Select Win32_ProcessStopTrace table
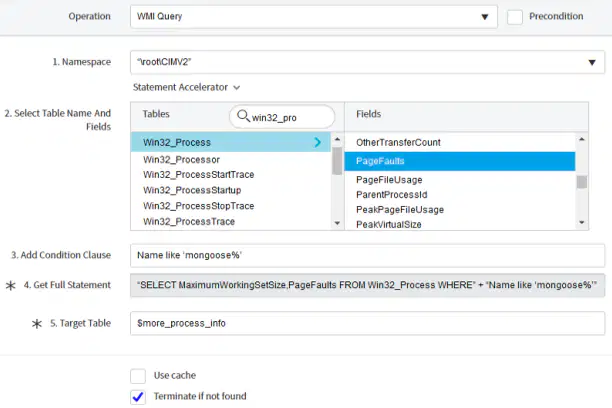The width and height of the screenshot is (612, 408). coord(198,206)
